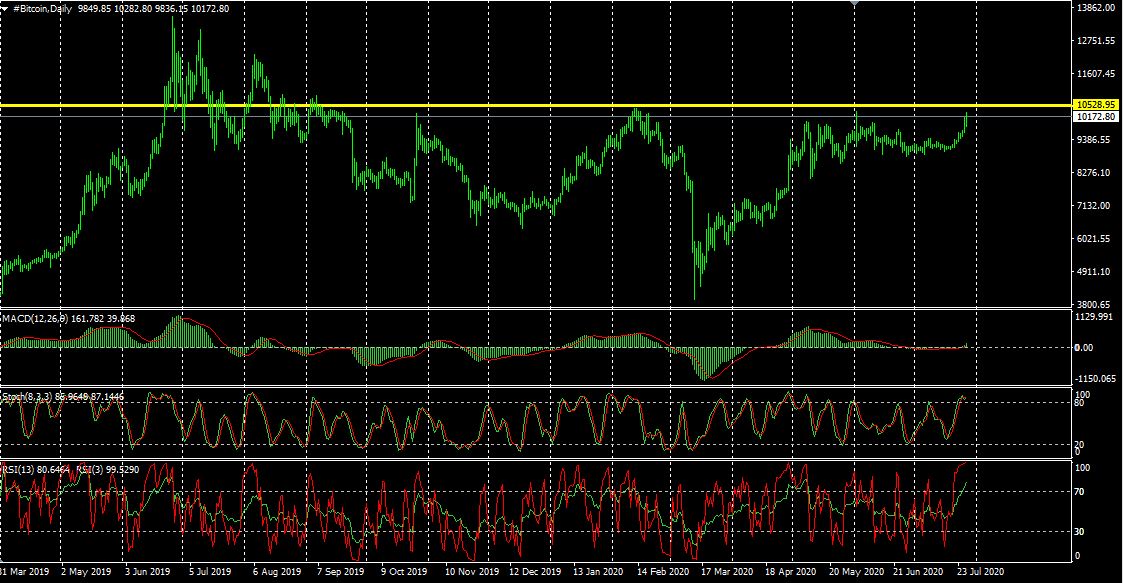Click the 0.00 MACD zero level label
The width and height of the screenshot is (1123, 583).
1084,348
